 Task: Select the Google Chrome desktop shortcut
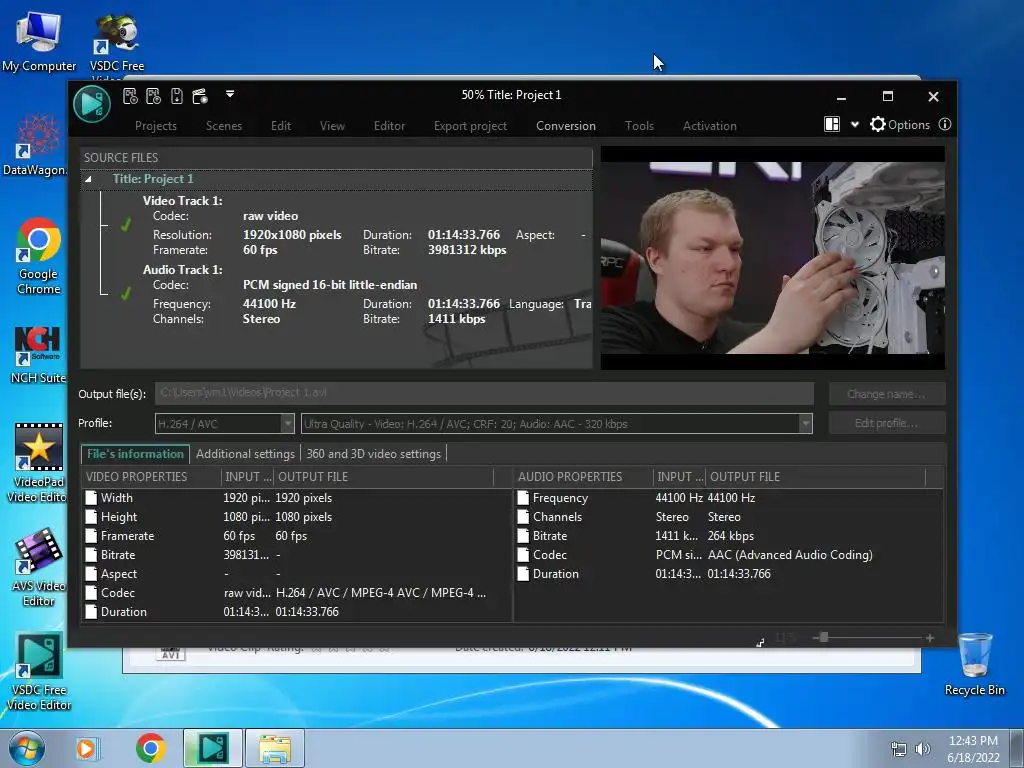[39, 256]
